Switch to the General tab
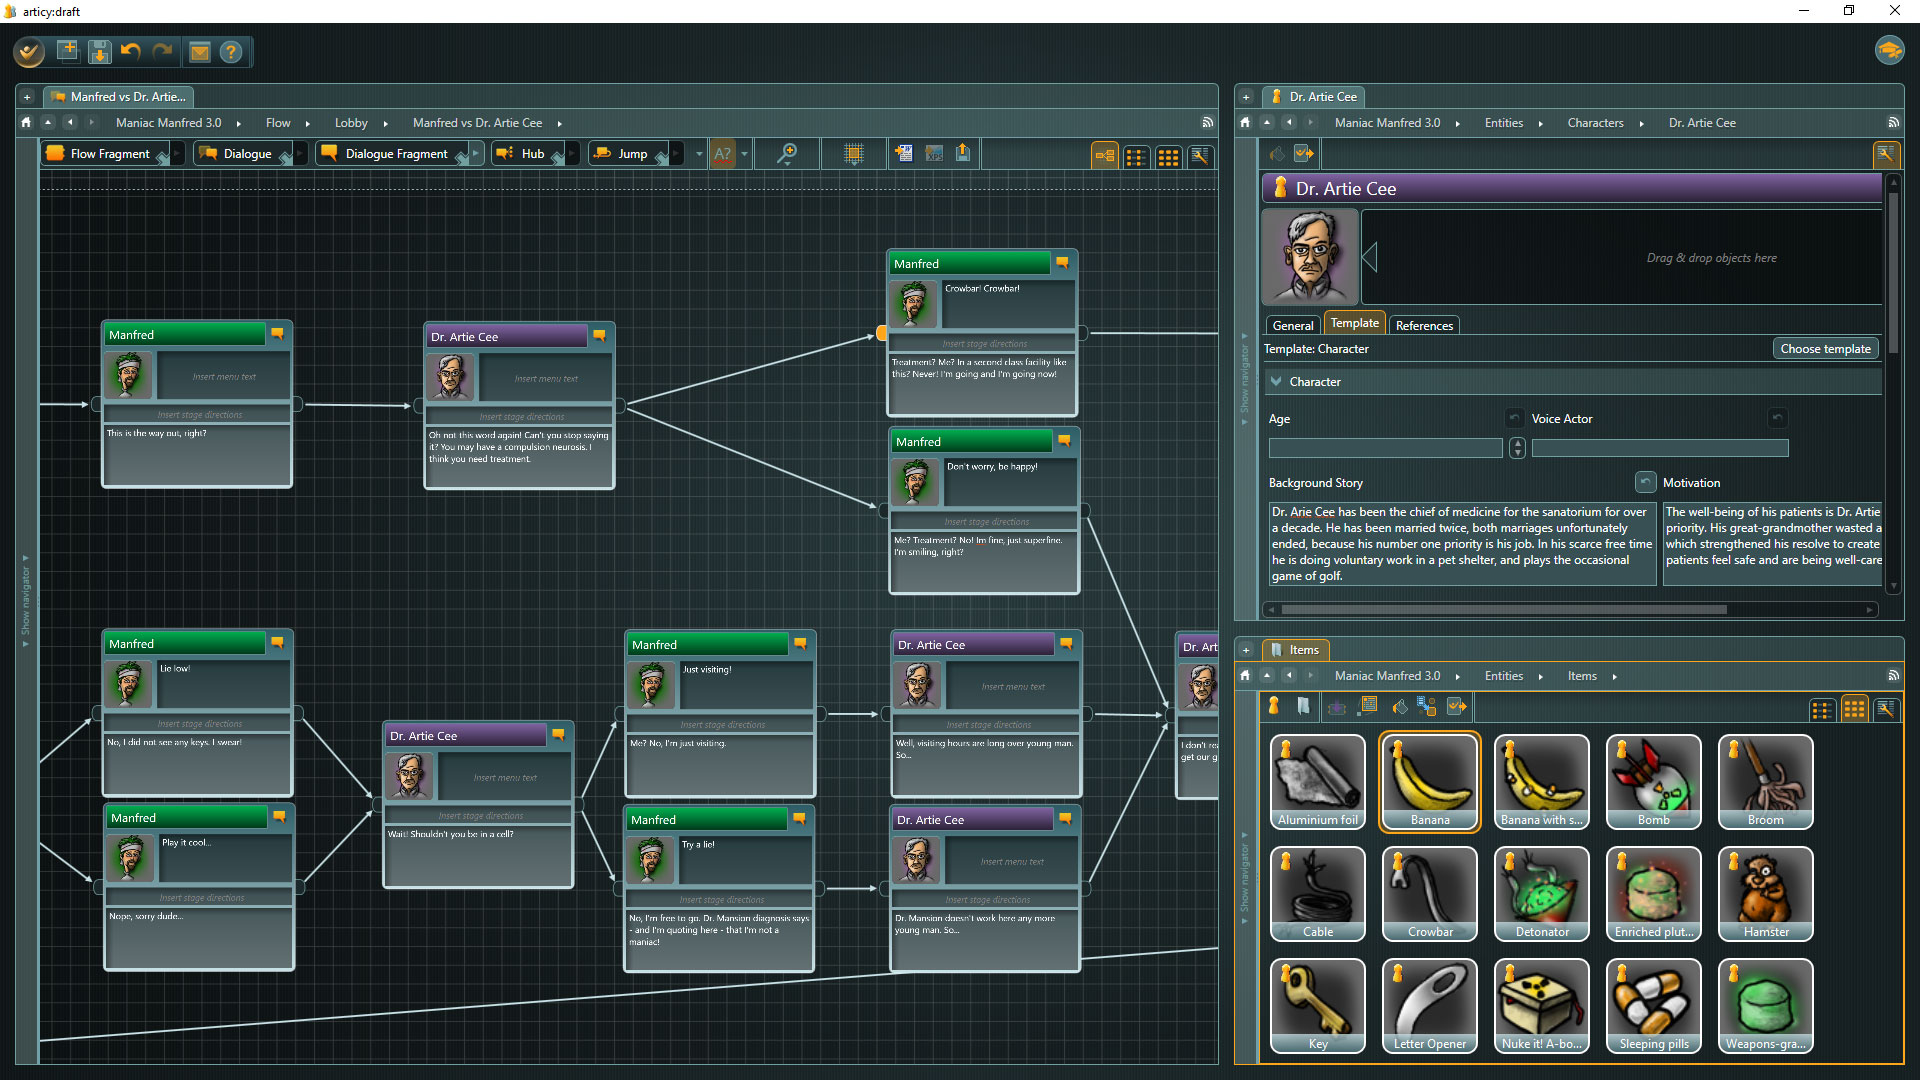The image size is (1920, 1080). pyautogui.click(x=1292, y=326)
